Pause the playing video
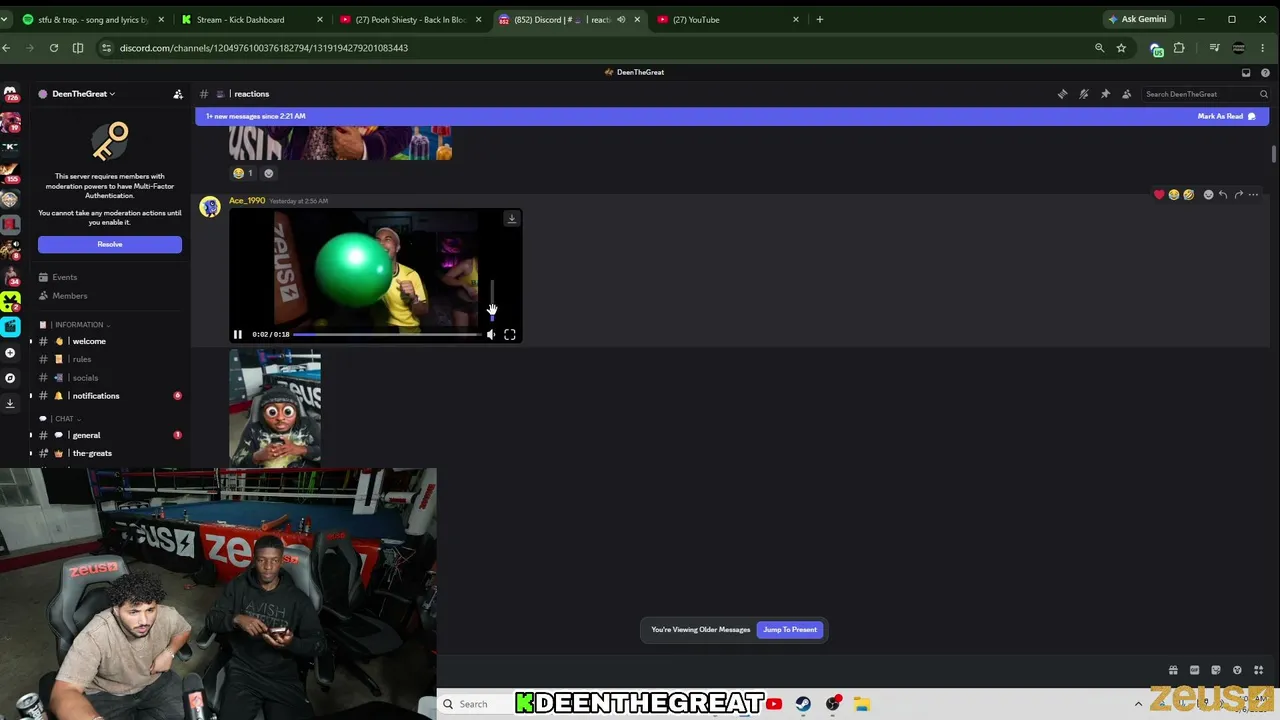 tap(238, 335)
